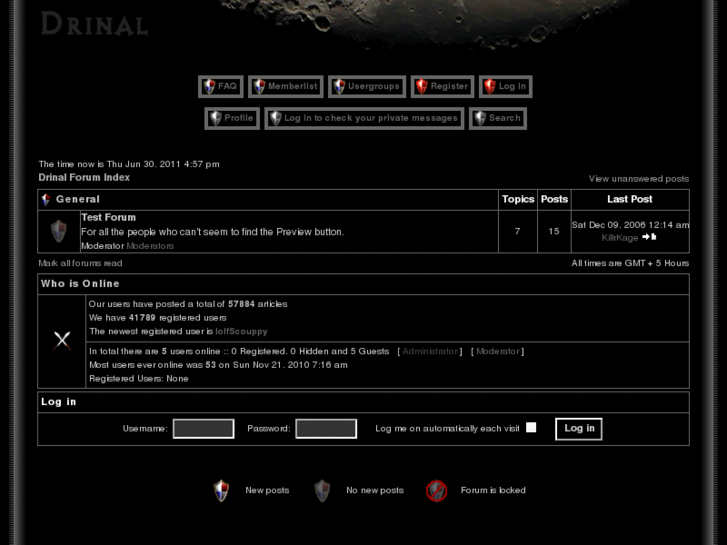The image size is (727, 545).
Task: Click the total of 57884 articles line
Action: point(188,304)
